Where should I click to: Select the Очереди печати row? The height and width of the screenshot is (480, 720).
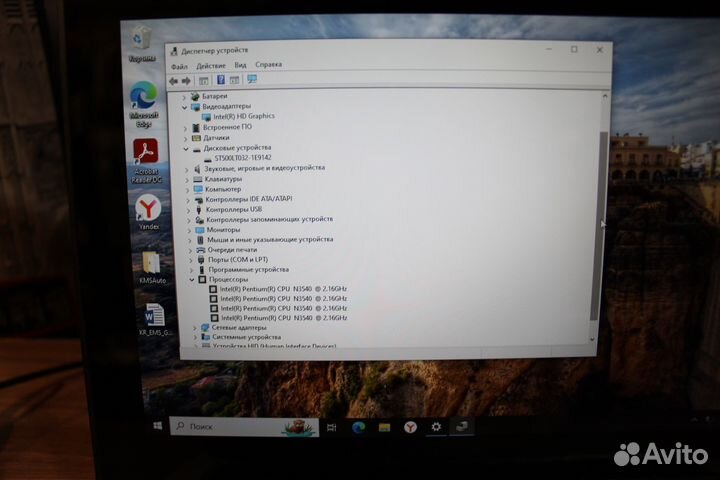(x=232, y=250)
